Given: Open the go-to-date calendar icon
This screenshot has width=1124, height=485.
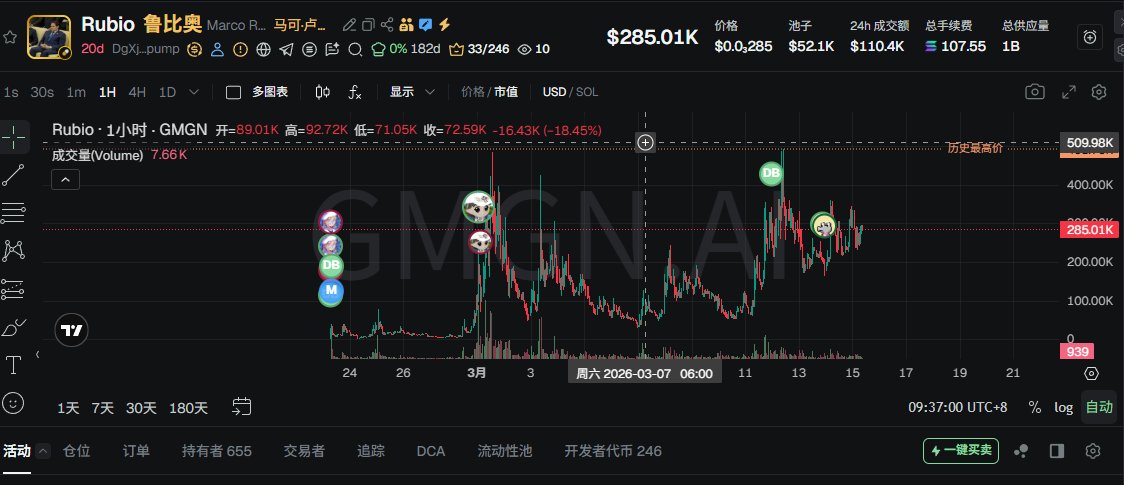Looking at the screenshot, I should point(242,407).
